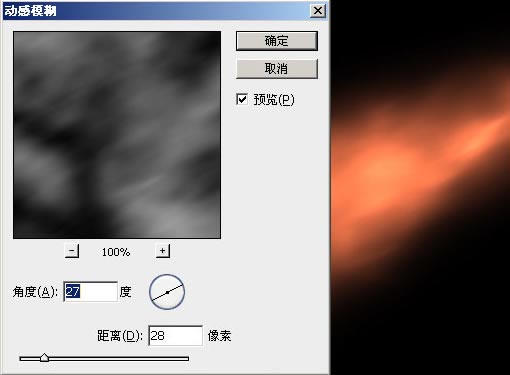
Task: Click the 100% zoom level text
Action: point(116,252)
